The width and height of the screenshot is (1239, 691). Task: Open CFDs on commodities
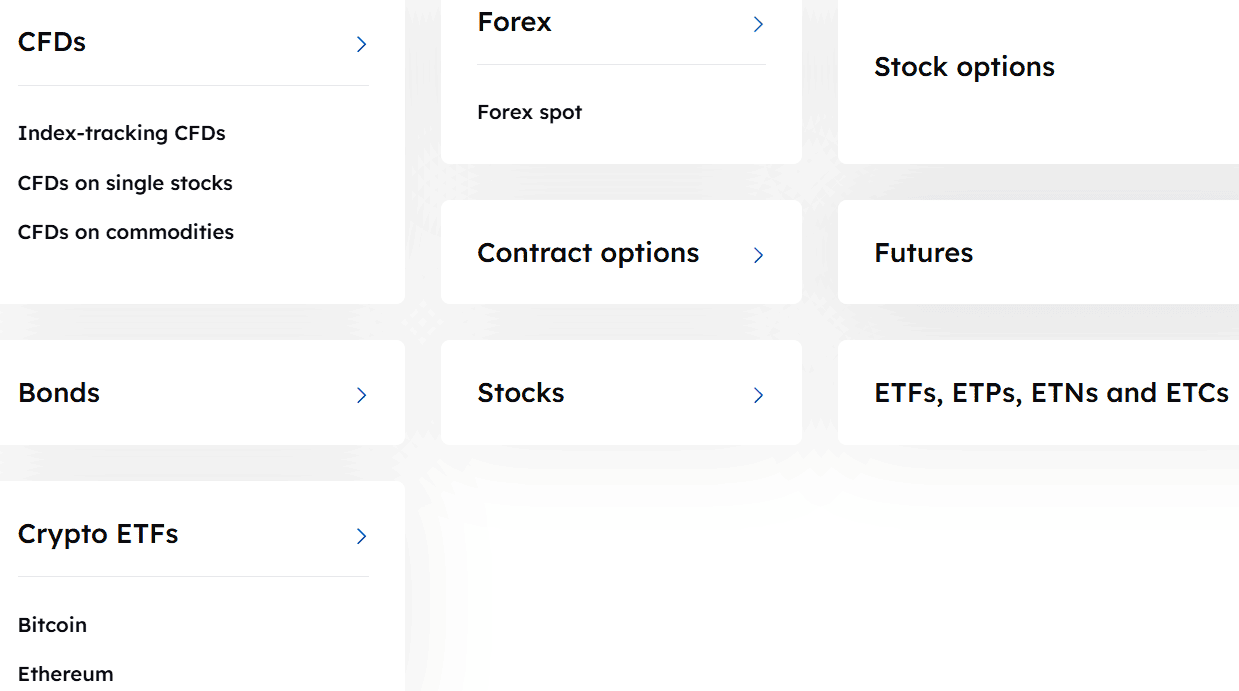125,231
